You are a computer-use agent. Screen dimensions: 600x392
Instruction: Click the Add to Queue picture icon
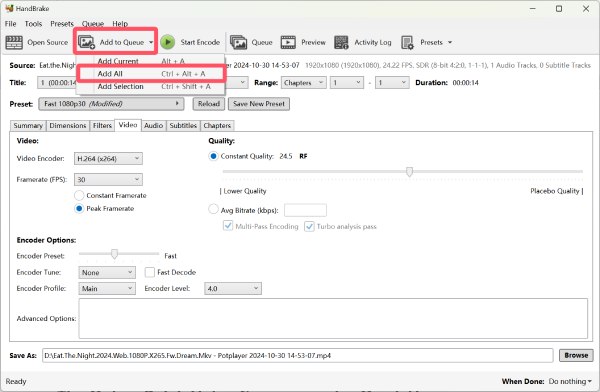pyautogui.click(x=86, y=42)
